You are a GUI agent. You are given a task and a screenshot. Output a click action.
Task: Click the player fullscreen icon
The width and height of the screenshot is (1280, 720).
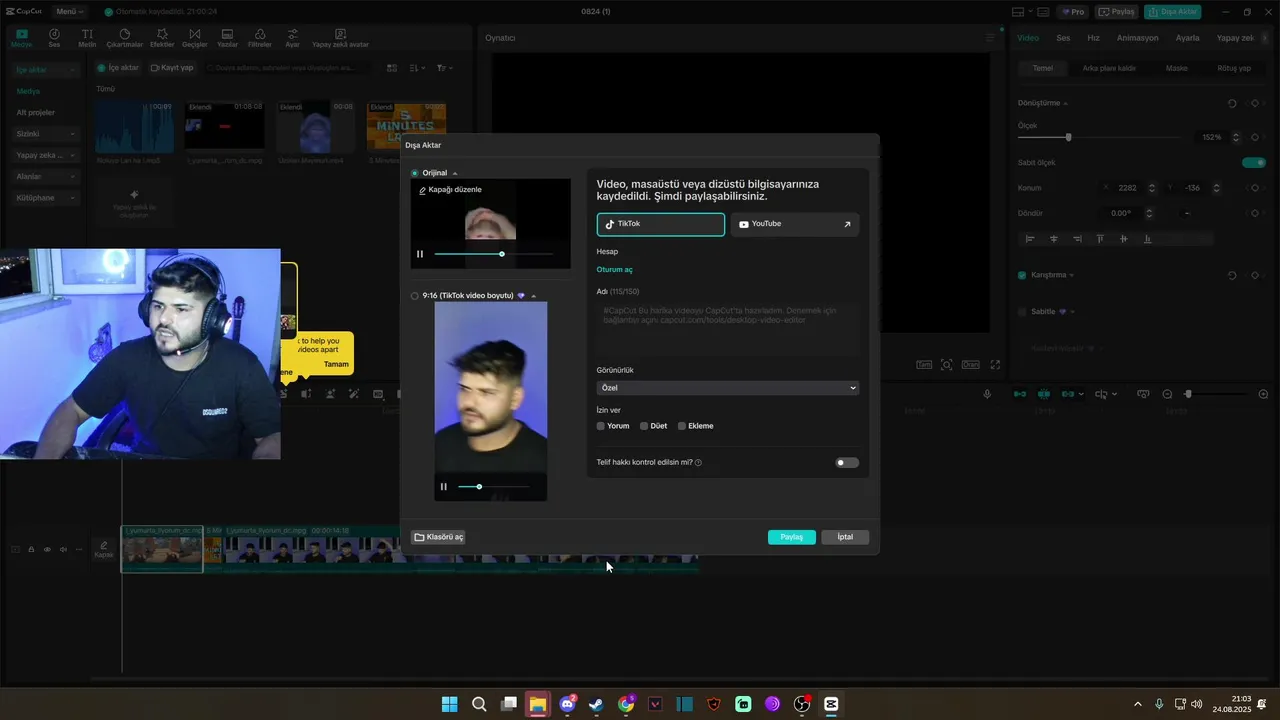[x=995, y=365]
